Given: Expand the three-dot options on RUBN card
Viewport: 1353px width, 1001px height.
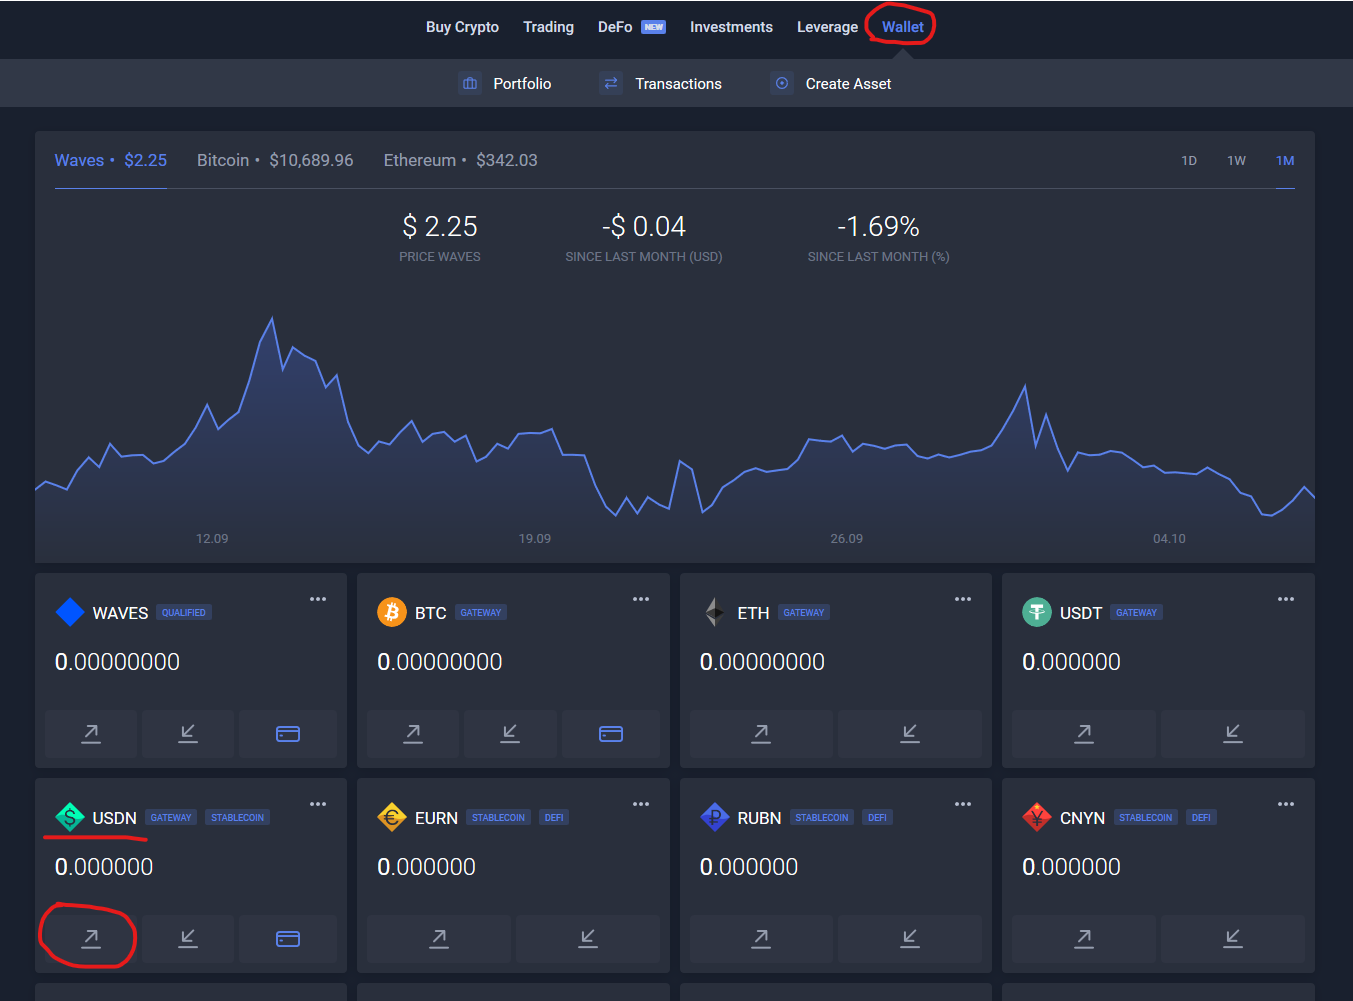Looking at the screenshot, I should click(963, 804).
